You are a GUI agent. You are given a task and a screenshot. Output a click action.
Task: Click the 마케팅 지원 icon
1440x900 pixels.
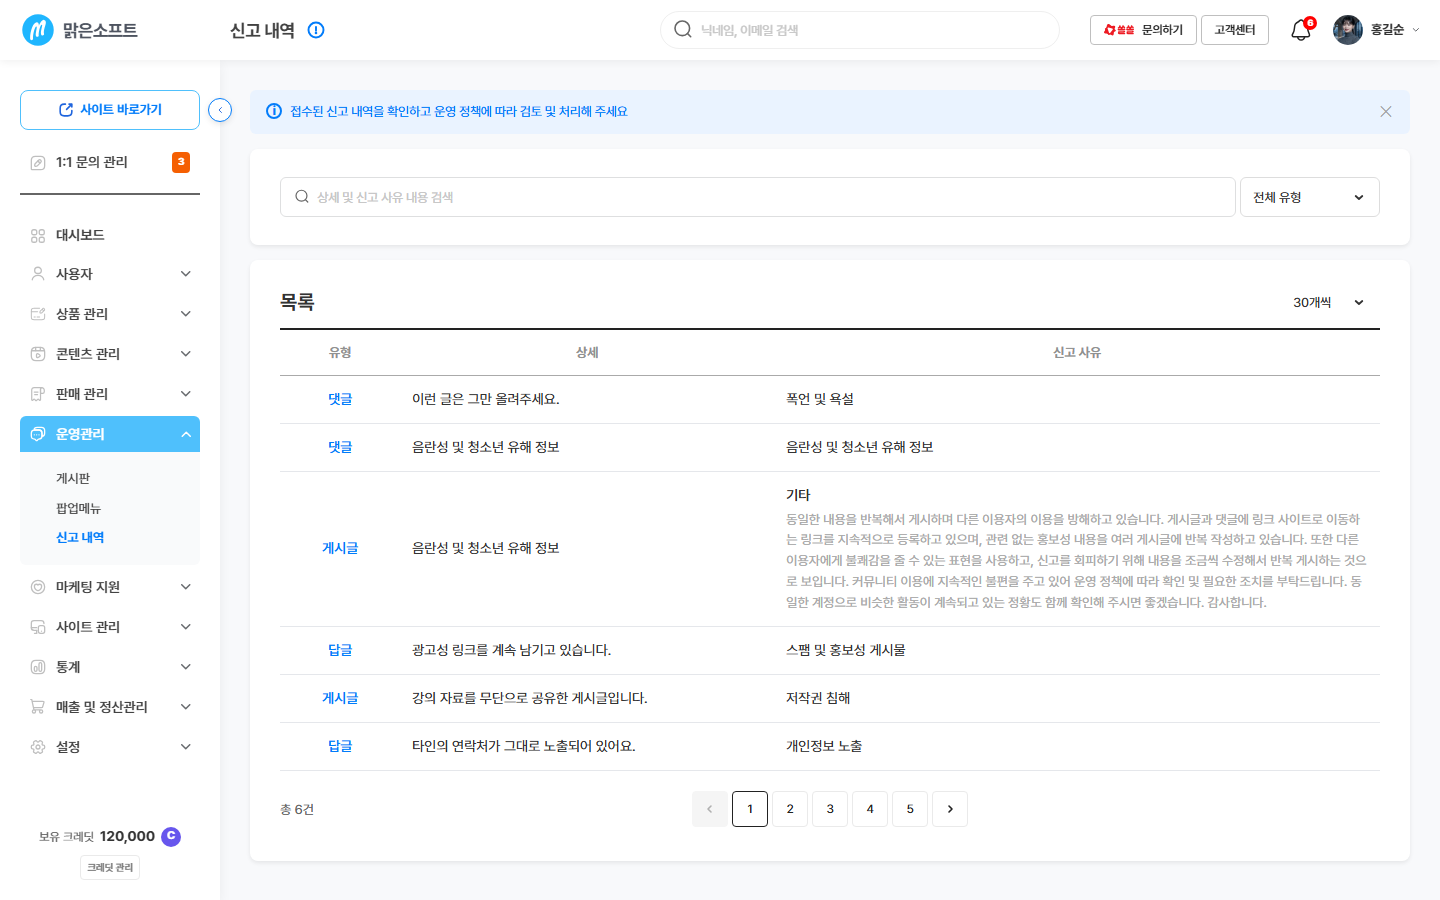pos(38,587)
